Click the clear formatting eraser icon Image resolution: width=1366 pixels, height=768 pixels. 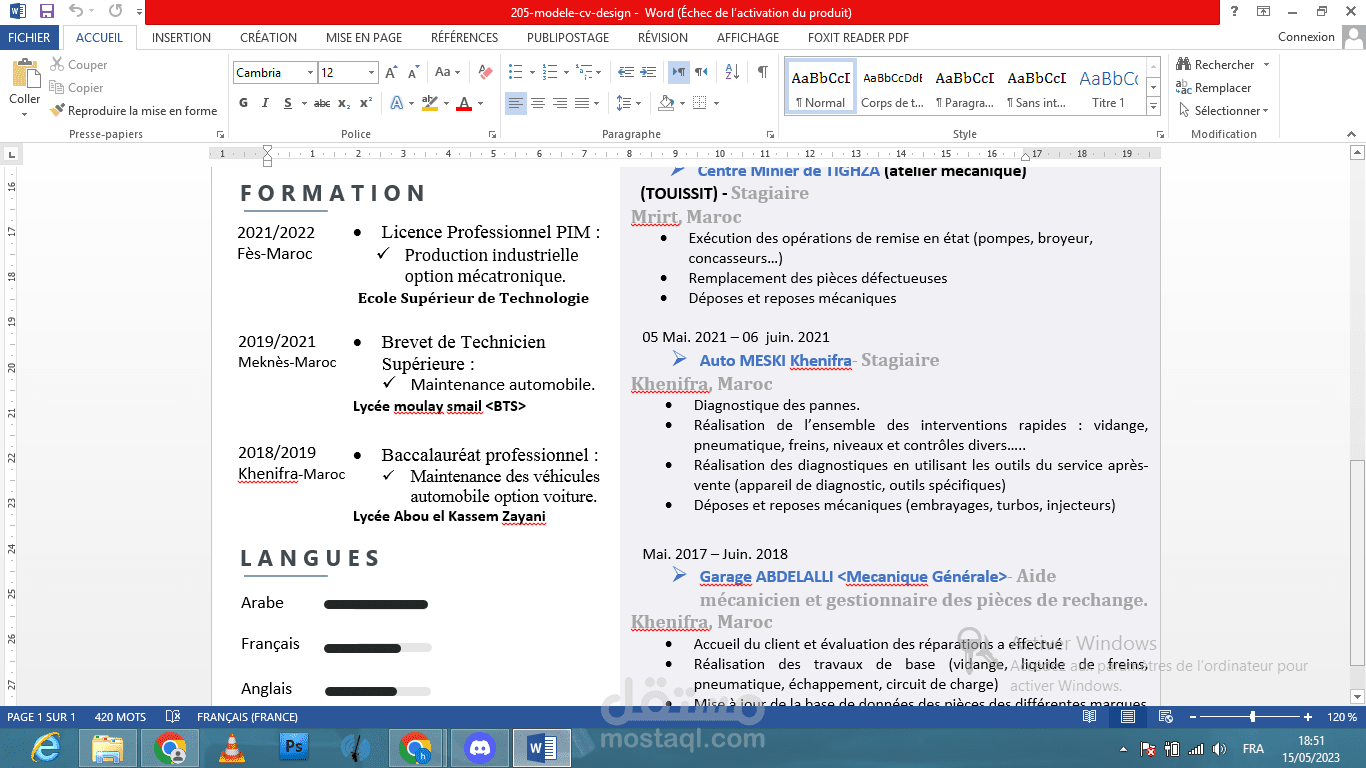tap(486, 72)
